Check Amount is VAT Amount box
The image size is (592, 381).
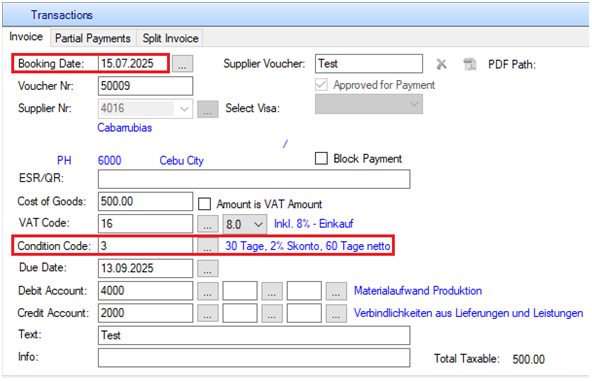coord(204,204)
